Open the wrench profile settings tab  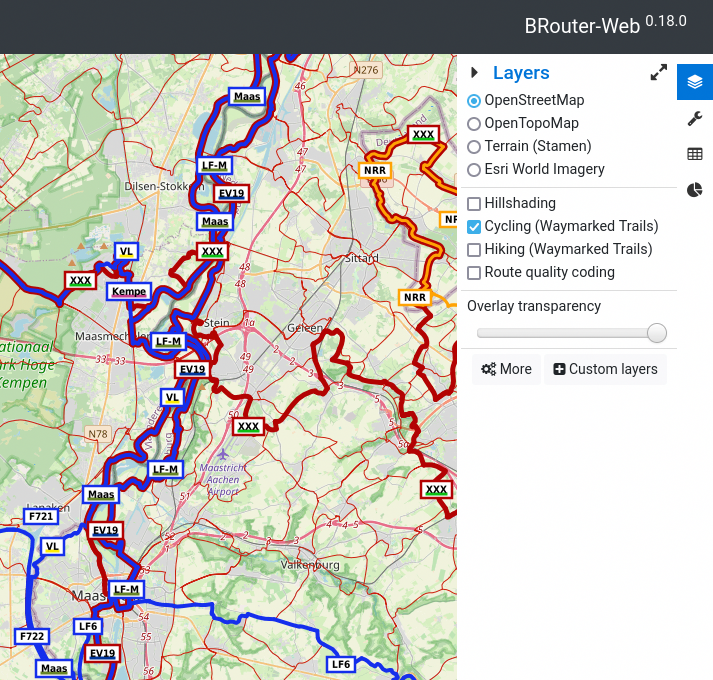click(x=695, y=119)
